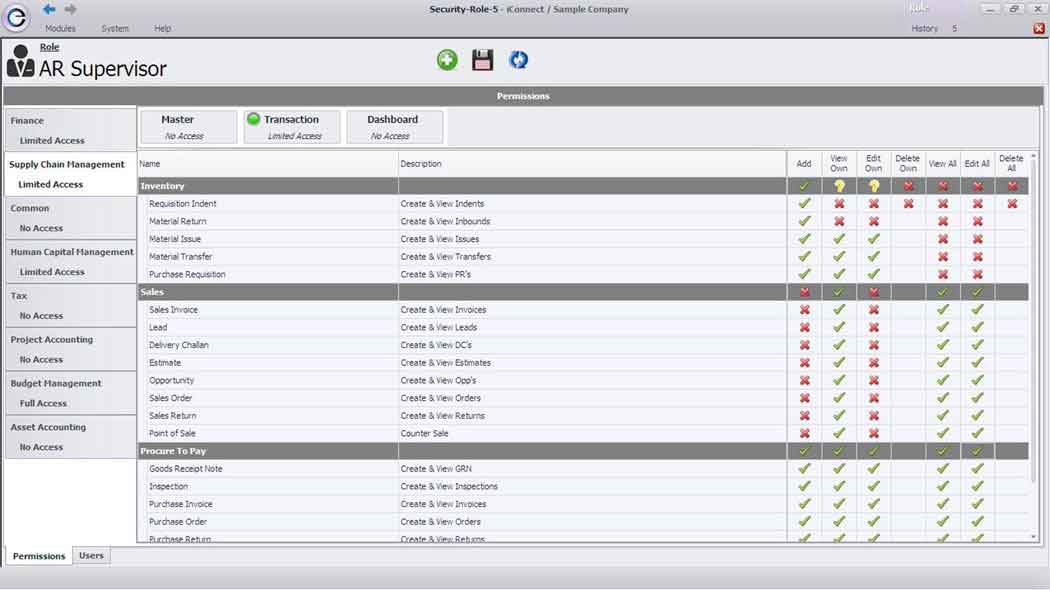The image size is (1050, 590).
Task: Click the scroll down arrow of permissions list
Action: (1034, 537)
